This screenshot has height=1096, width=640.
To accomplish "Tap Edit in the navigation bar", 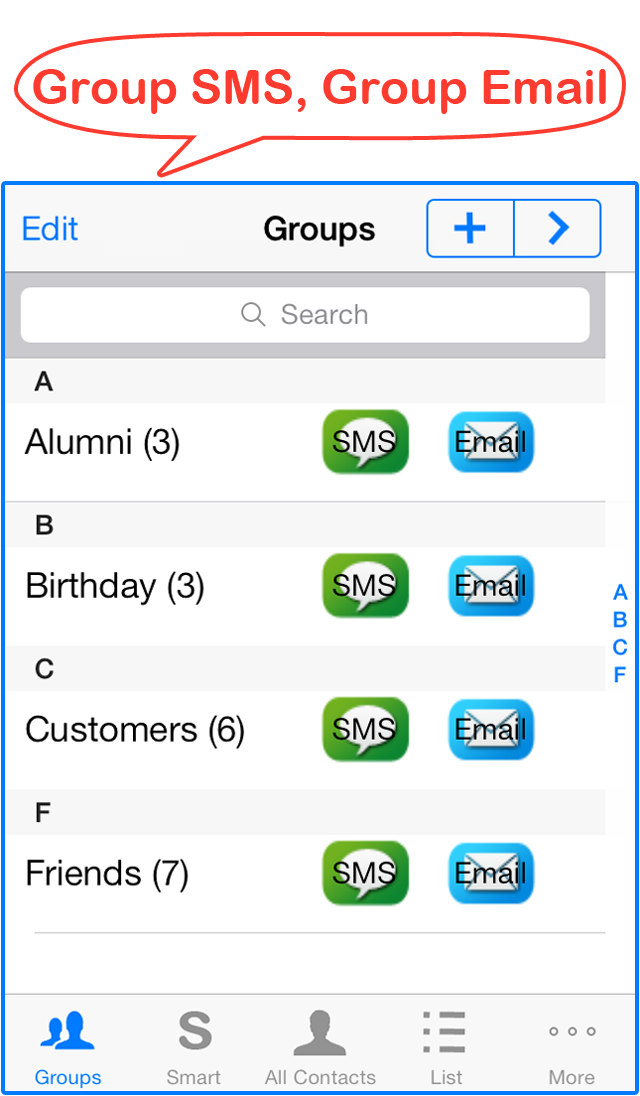I will (50, 229).
